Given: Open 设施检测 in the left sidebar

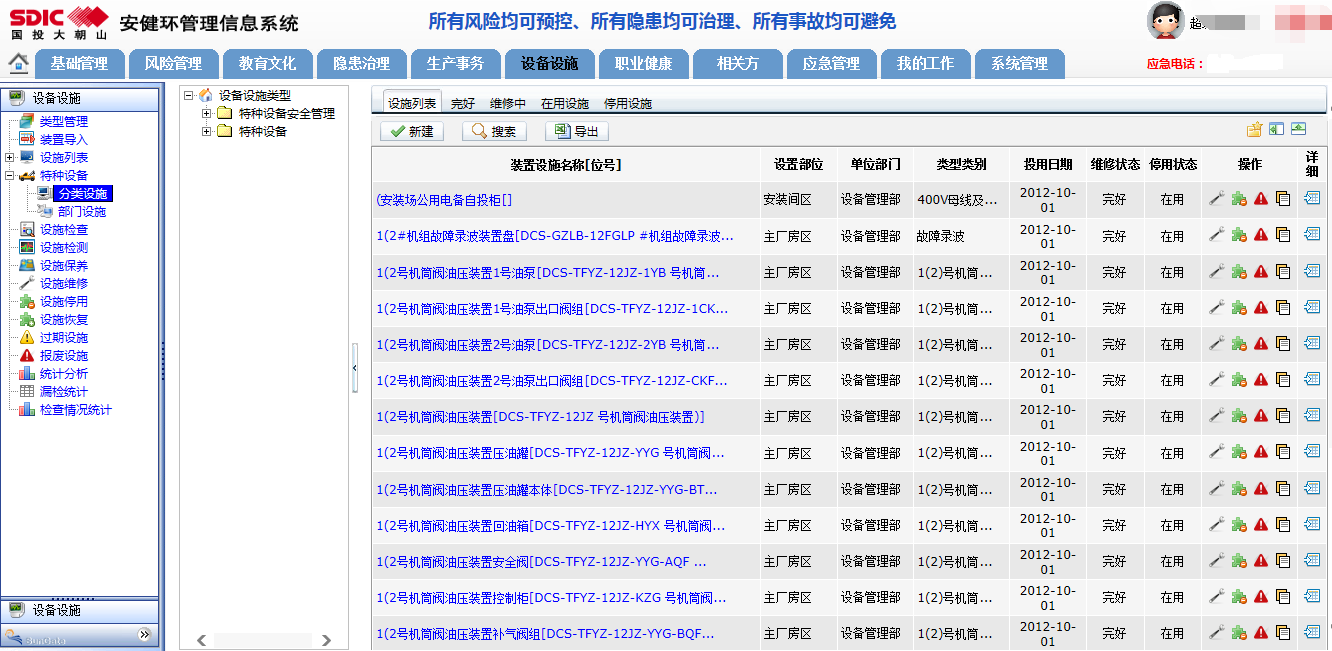Looking at the screenshot, I should (x=63, y=248).
